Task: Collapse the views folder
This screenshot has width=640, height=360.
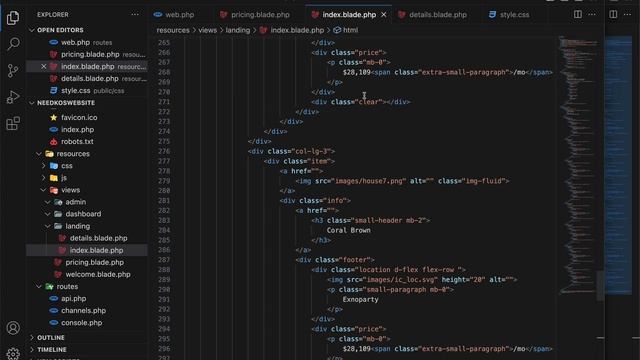Action: [x=70, y=190]
